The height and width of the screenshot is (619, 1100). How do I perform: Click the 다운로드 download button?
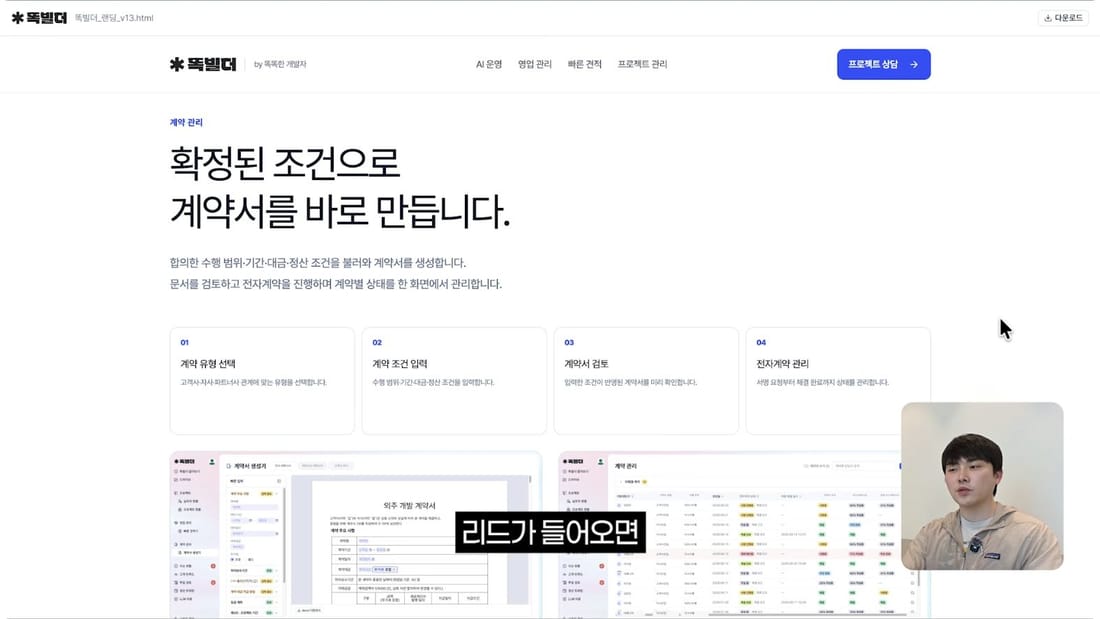tap(1063, 18)
